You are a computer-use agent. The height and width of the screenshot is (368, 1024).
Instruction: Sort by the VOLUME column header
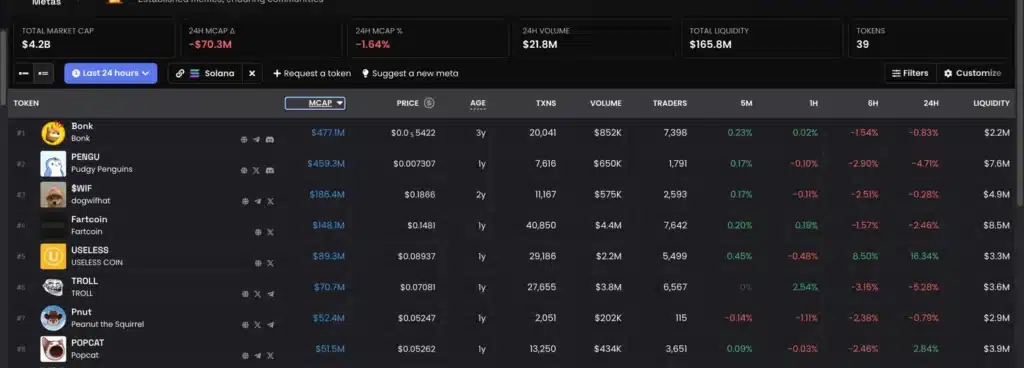606,103
